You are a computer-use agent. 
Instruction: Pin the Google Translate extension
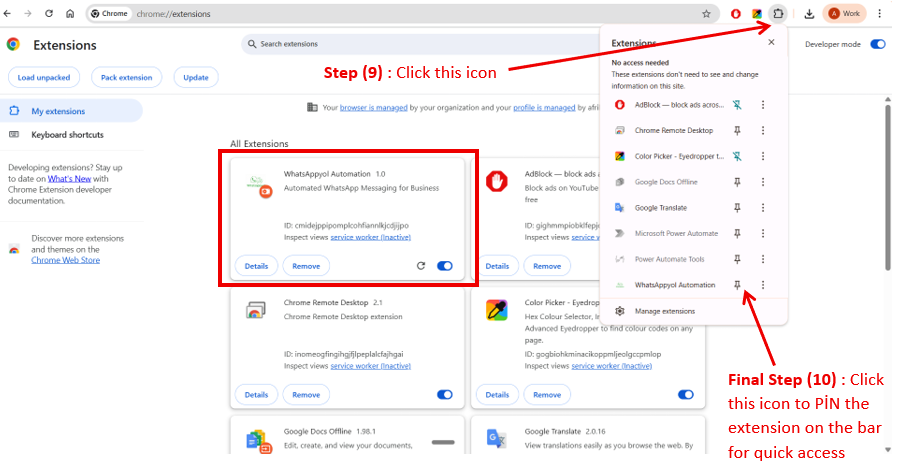click(x=737, y=208)
